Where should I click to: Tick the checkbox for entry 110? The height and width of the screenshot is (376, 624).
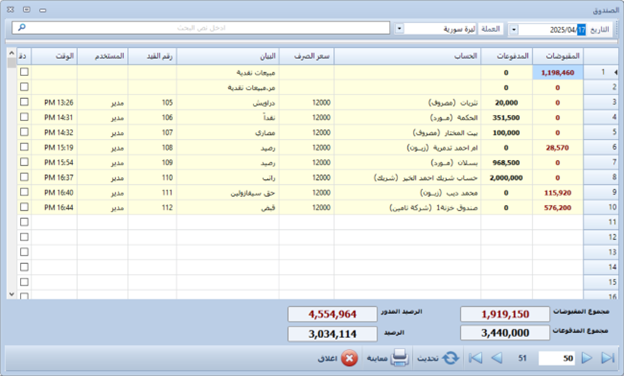coord(24,177)
